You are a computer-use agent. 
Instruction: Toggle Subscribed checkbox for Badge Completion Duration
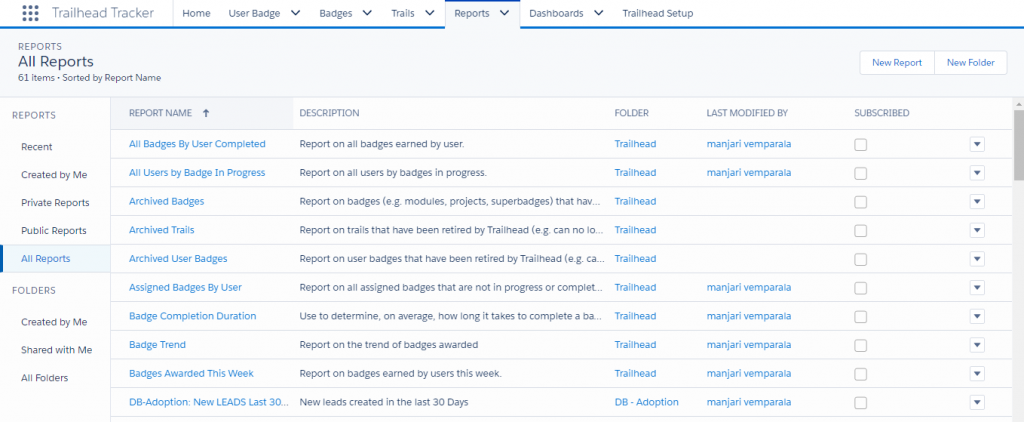click(861, 317)
